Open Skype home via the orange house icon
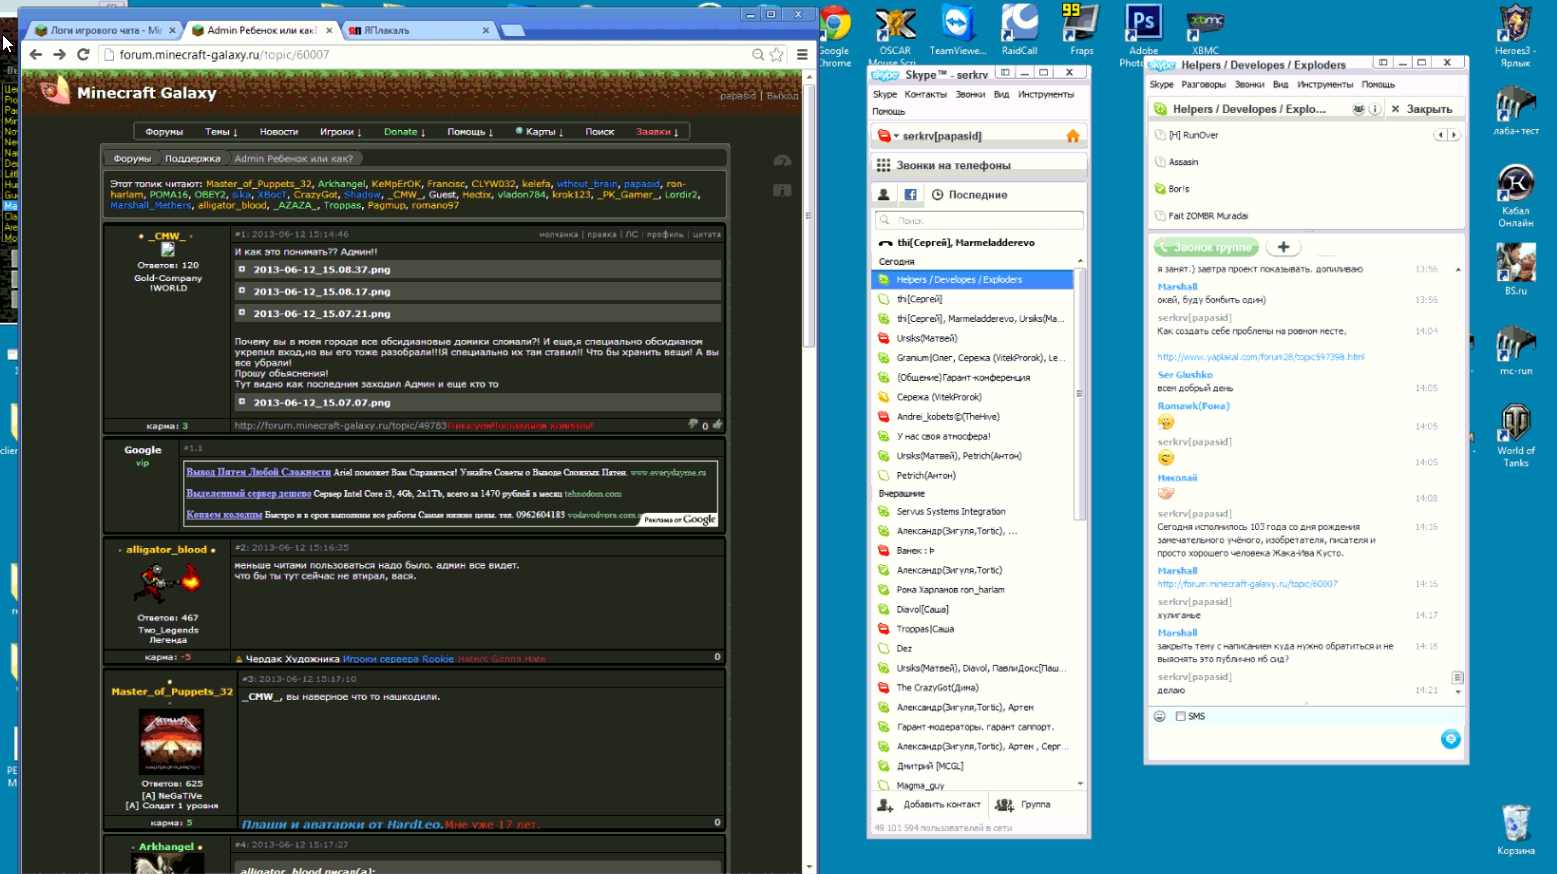 click(1073, 136)
